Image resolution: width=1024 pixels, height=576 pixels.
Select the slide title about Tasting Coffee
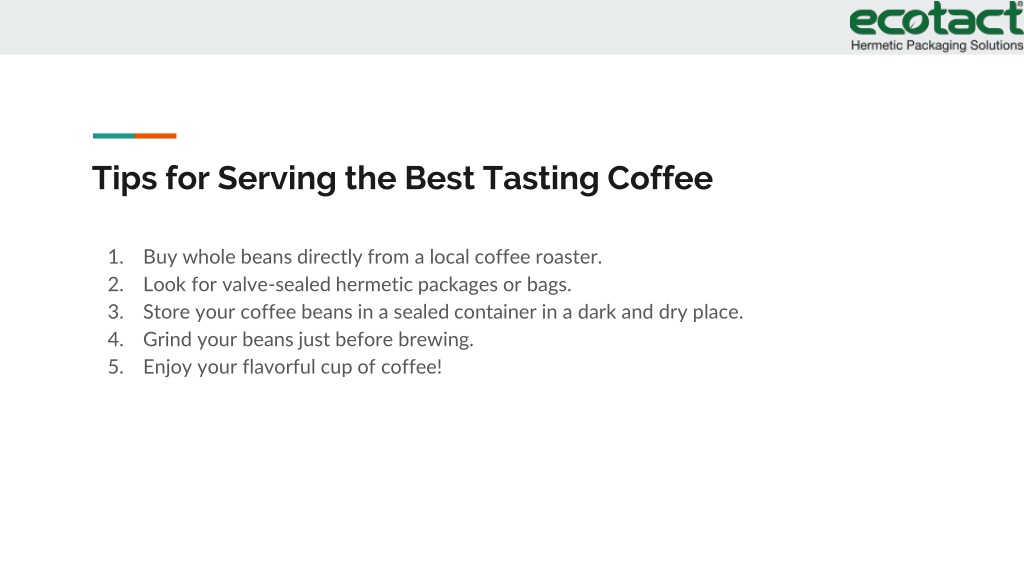click(x=402, y=178)
